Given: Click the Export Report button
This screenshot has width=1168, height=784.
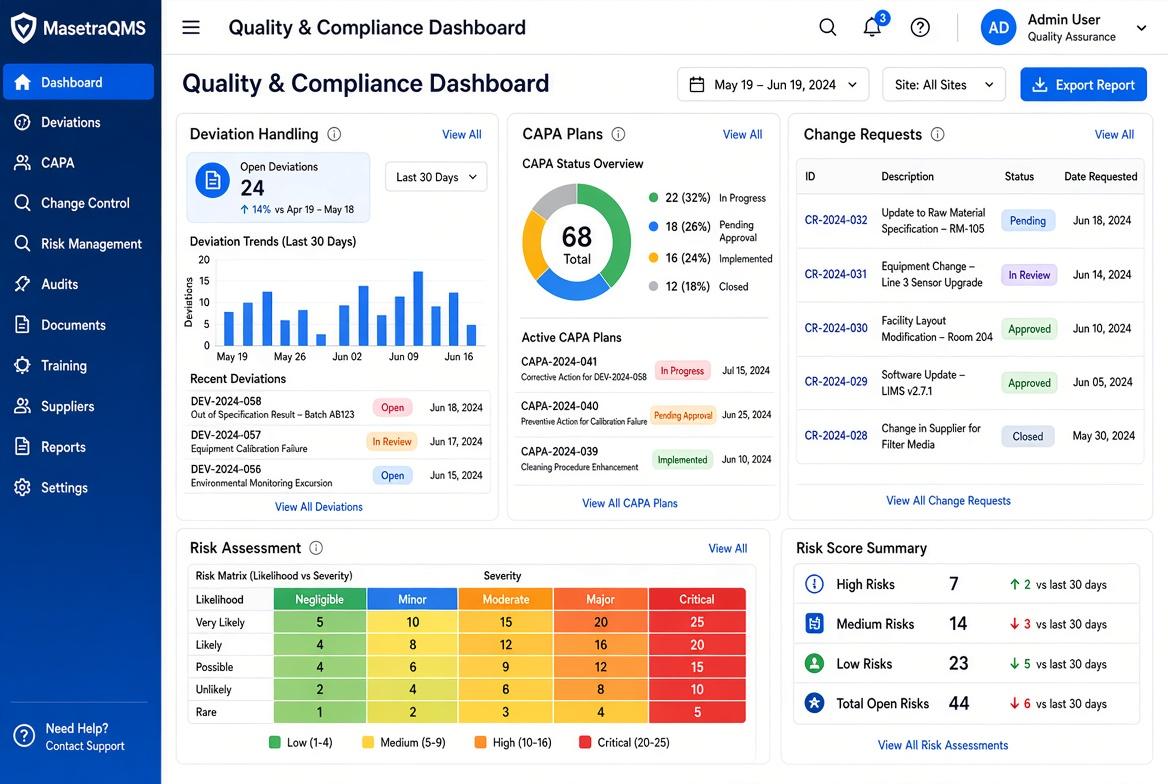Looking at the screenshot, I should pyautogui.click(x=1083, y=85).
